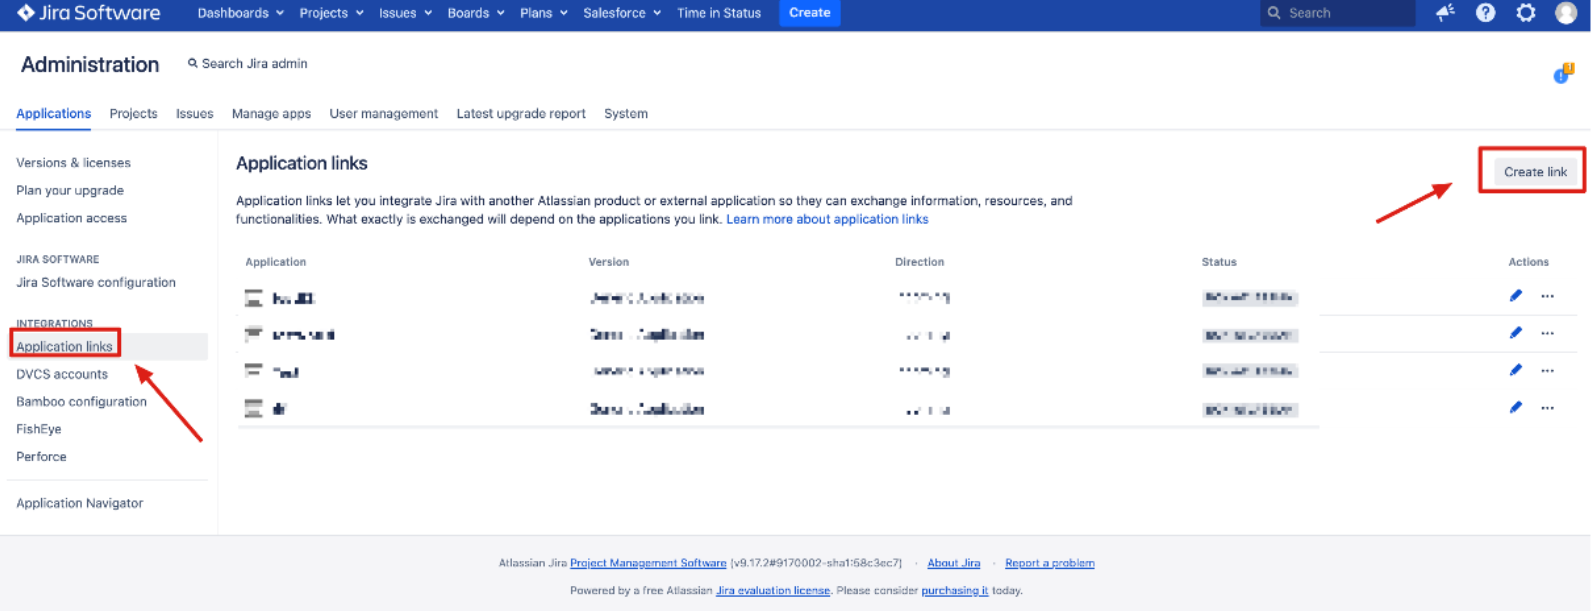Open Time in Status menu item
1591x611 pixels.
pos(719,13)
